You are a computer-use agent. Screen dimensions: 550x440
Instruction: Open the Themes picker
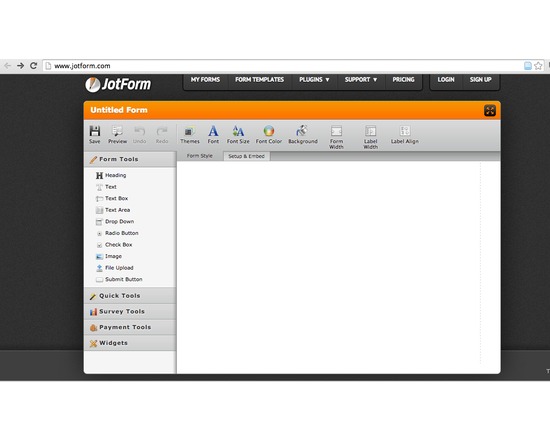click(190, 135)
